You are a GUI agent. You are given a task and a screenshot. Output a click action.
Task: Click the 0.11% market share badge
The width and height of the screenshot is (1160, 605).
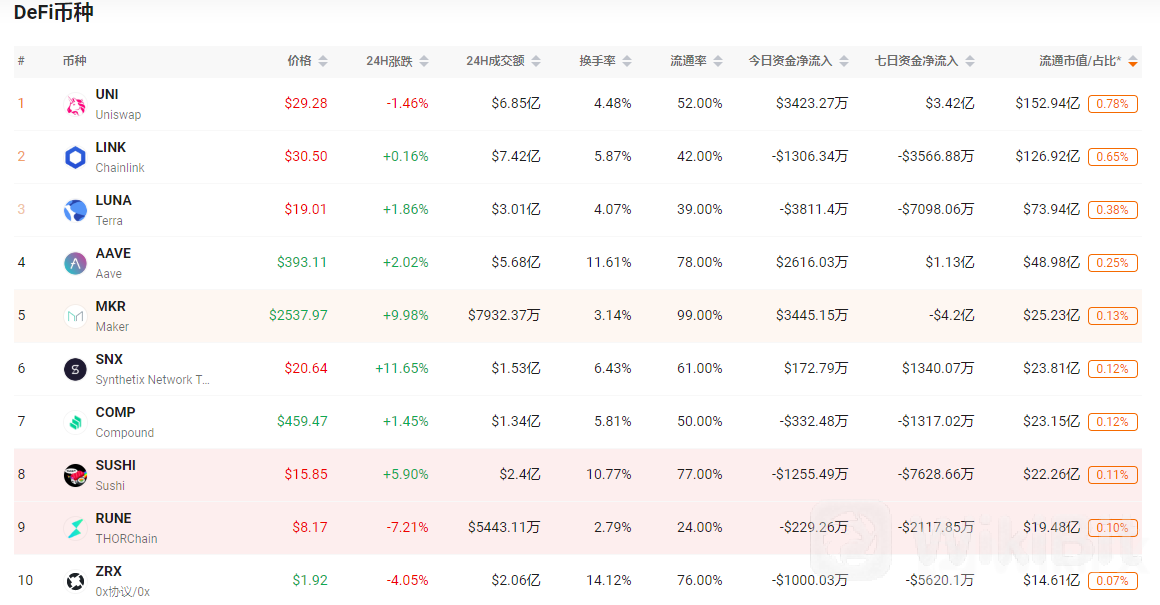pos(1113,475)
